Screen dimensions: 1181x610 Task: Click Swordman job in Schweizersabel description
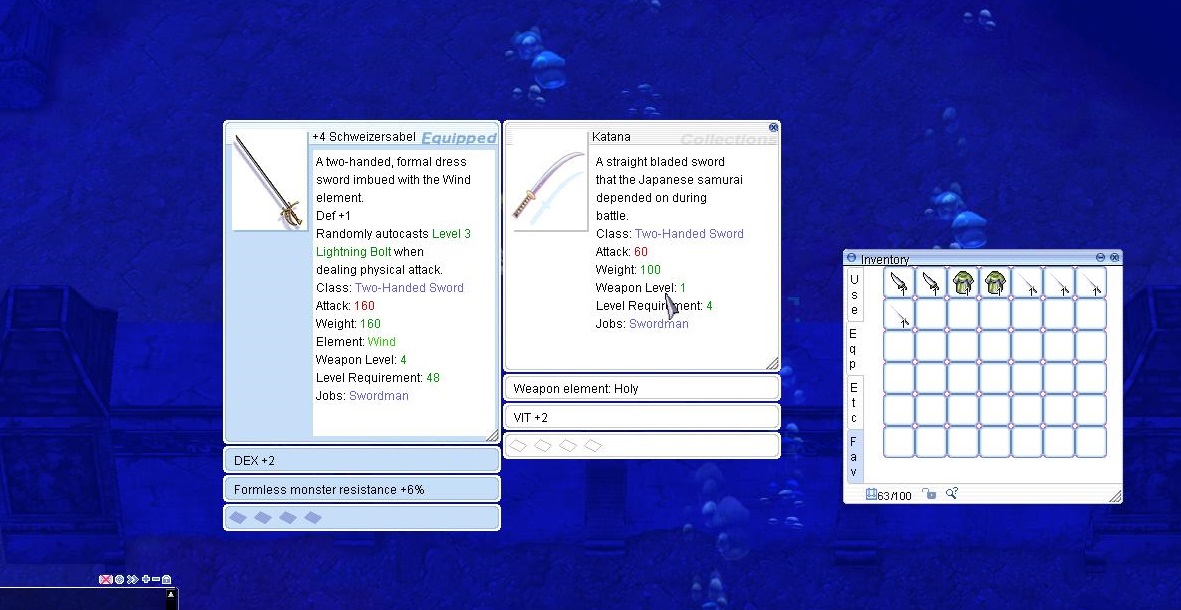point(379,396)
